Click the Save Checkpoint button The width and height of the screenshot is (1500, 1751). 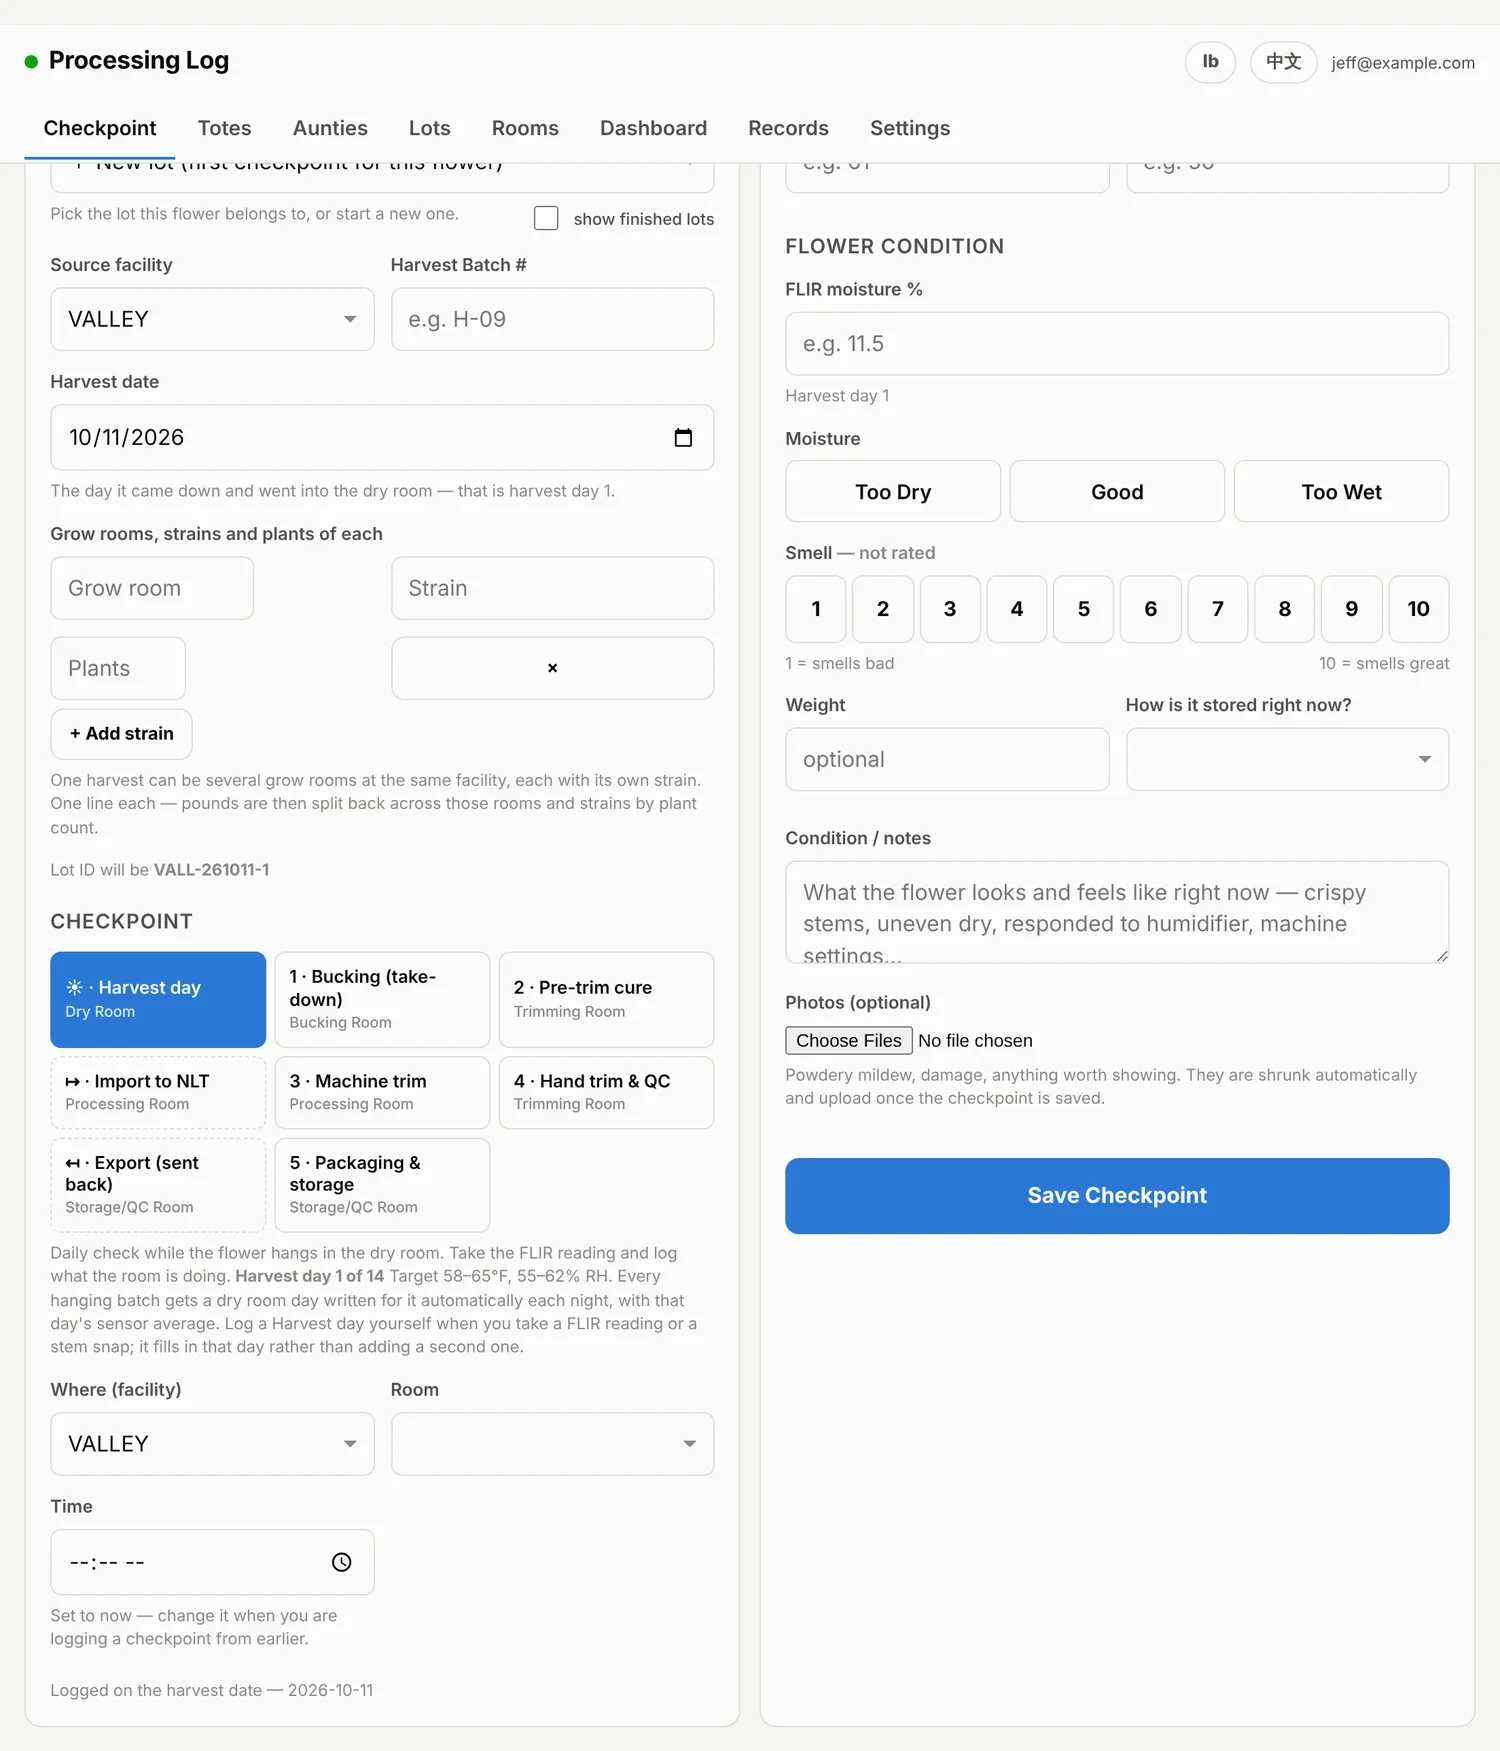click(1117, 1195)
